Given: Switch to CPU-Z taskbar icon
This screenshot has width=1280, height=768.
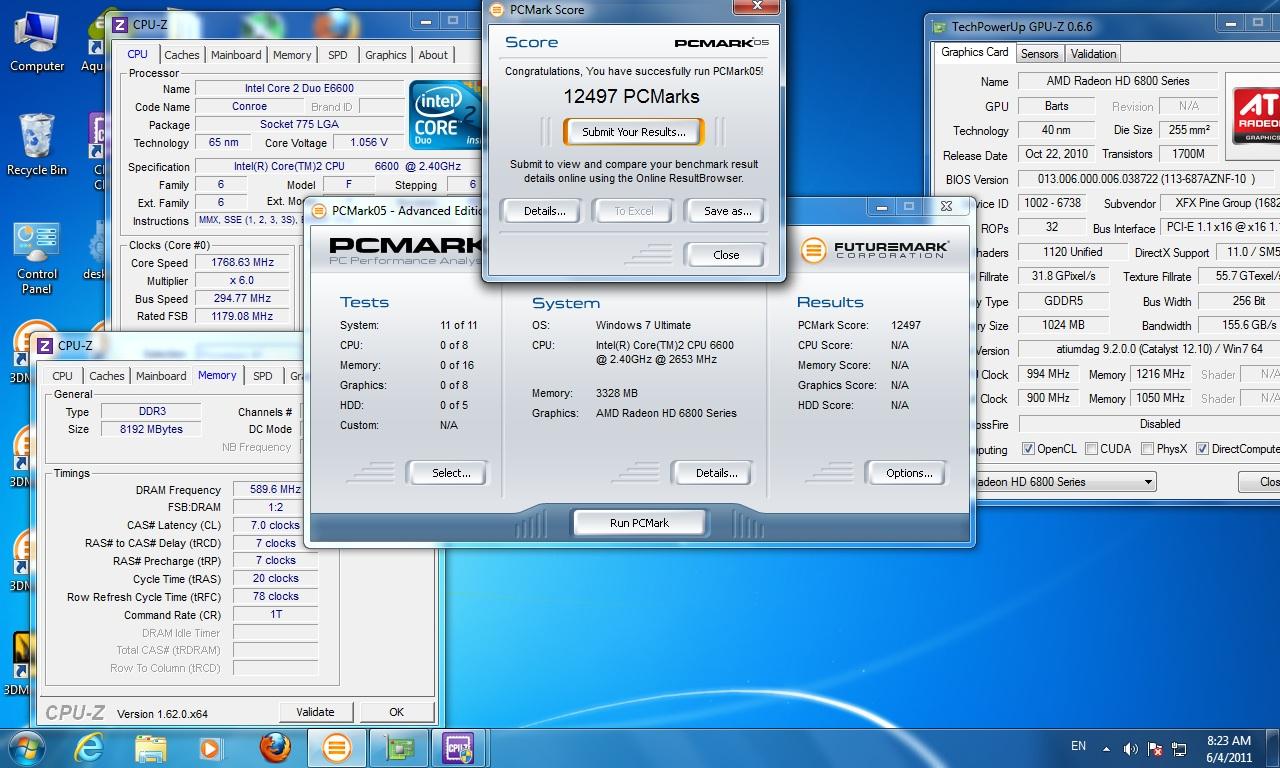Looking at the screenshot, I should click(459, 748).
